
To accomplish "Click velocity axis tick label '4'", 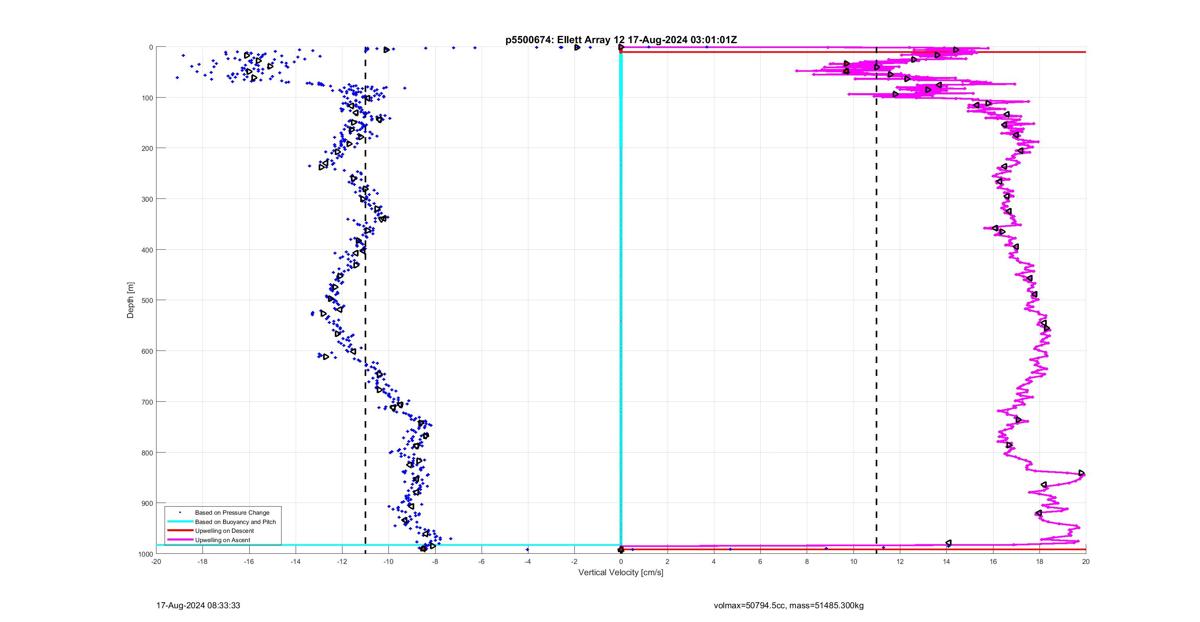I will pyautogui.click(x=714, y=562).
